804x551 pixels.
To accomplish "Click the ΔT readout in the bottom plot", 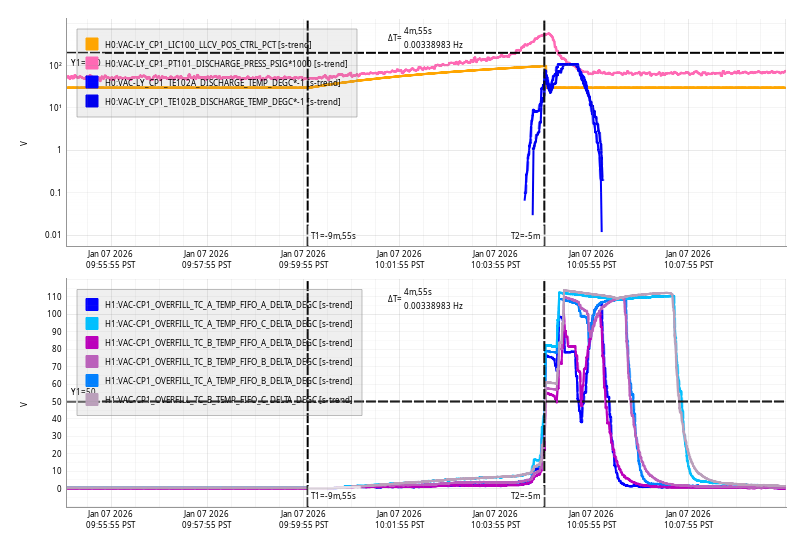I will 426,299.
